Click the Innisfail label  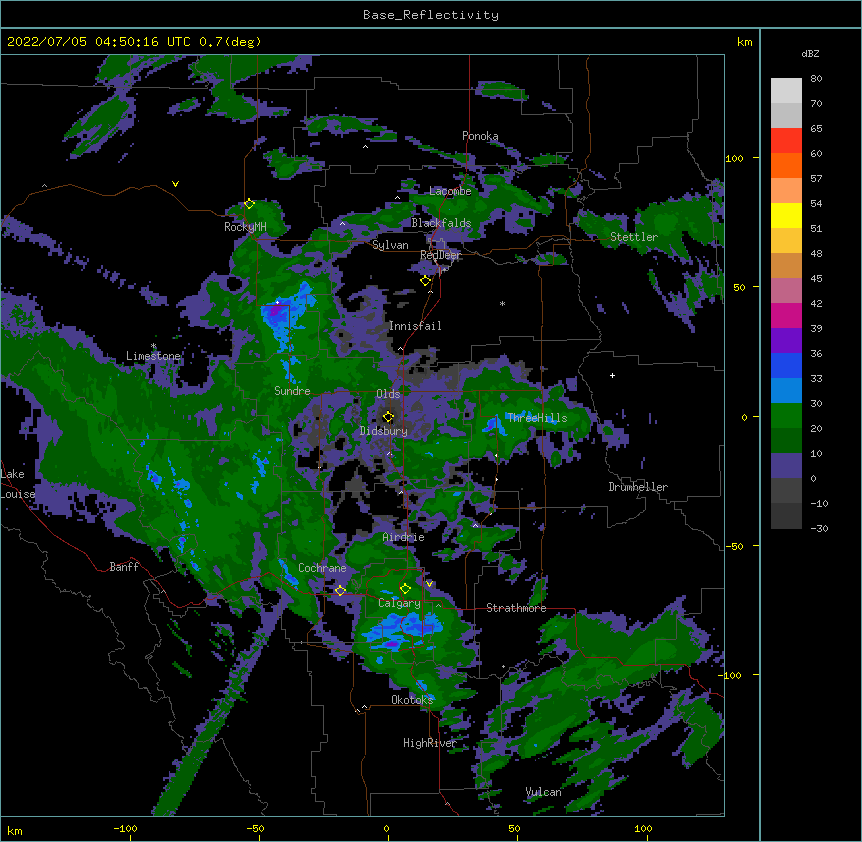[x=415, y=326]
